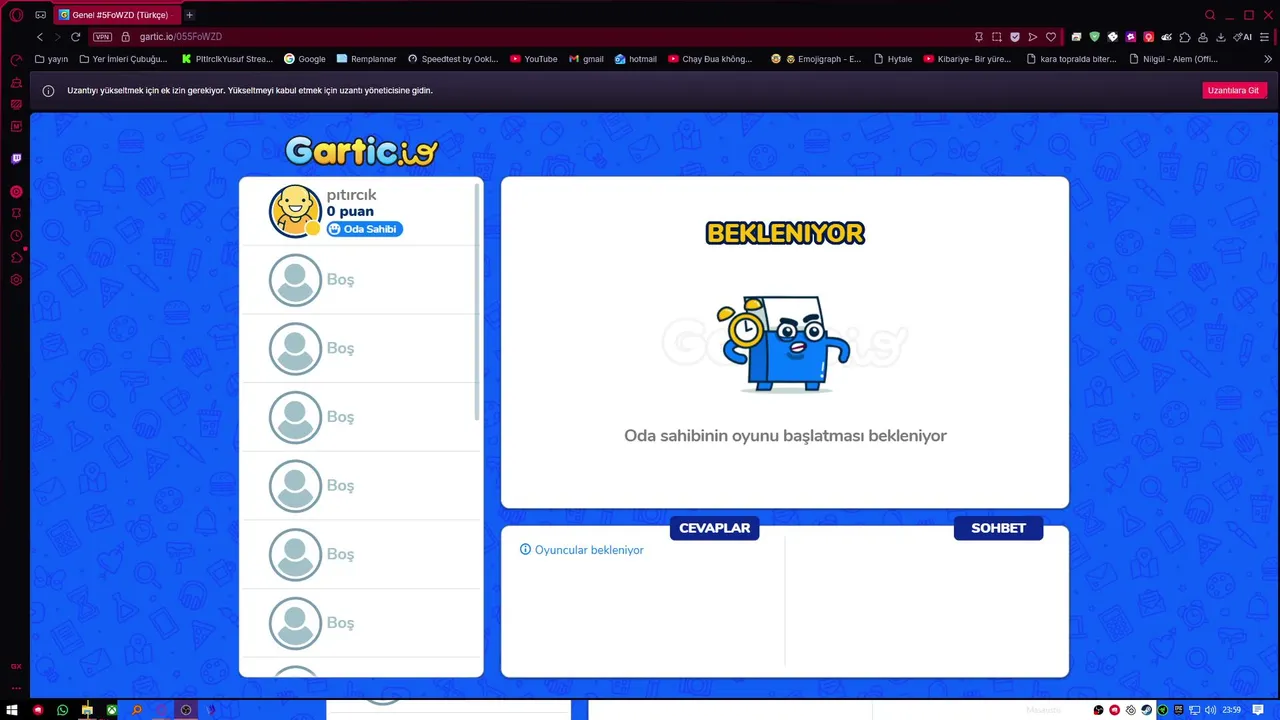Open a new tab with plus button
Image resolution: width=1280 pixels, height=720 pixels.
point(189,15)
